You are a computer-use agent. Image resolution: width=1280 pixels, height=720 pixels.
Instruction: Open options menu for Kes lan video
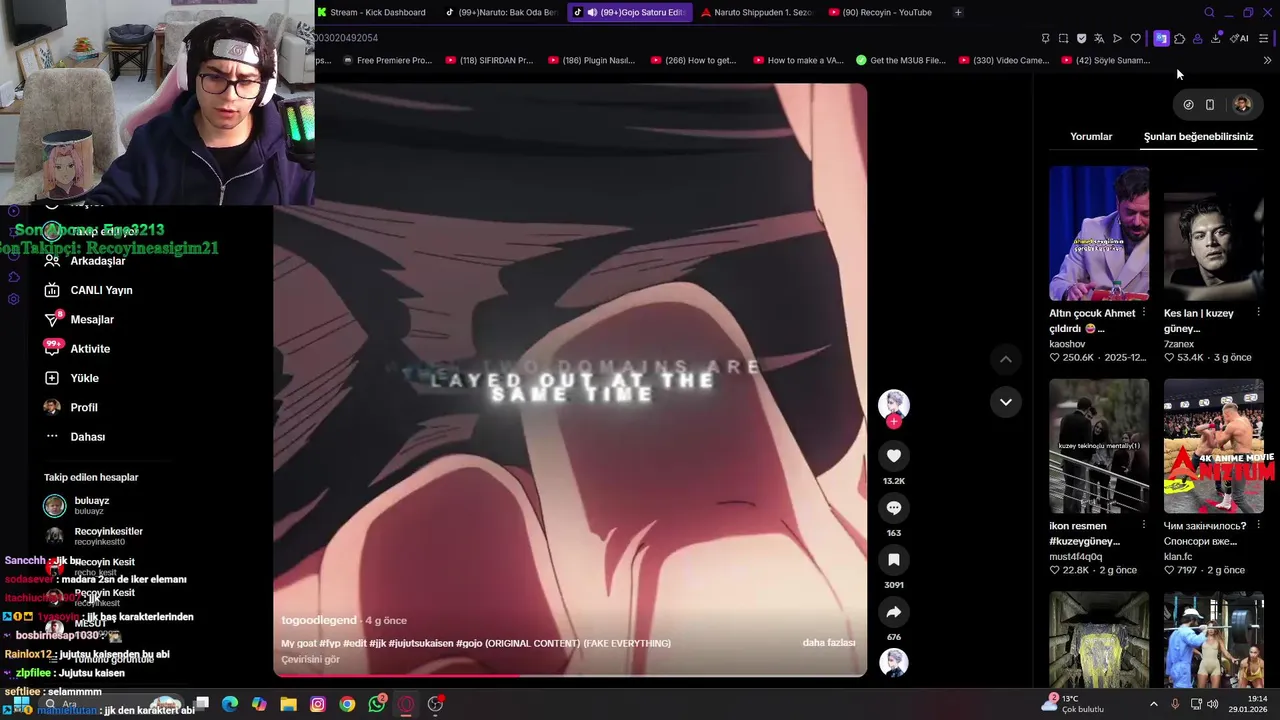[1258, 313]
